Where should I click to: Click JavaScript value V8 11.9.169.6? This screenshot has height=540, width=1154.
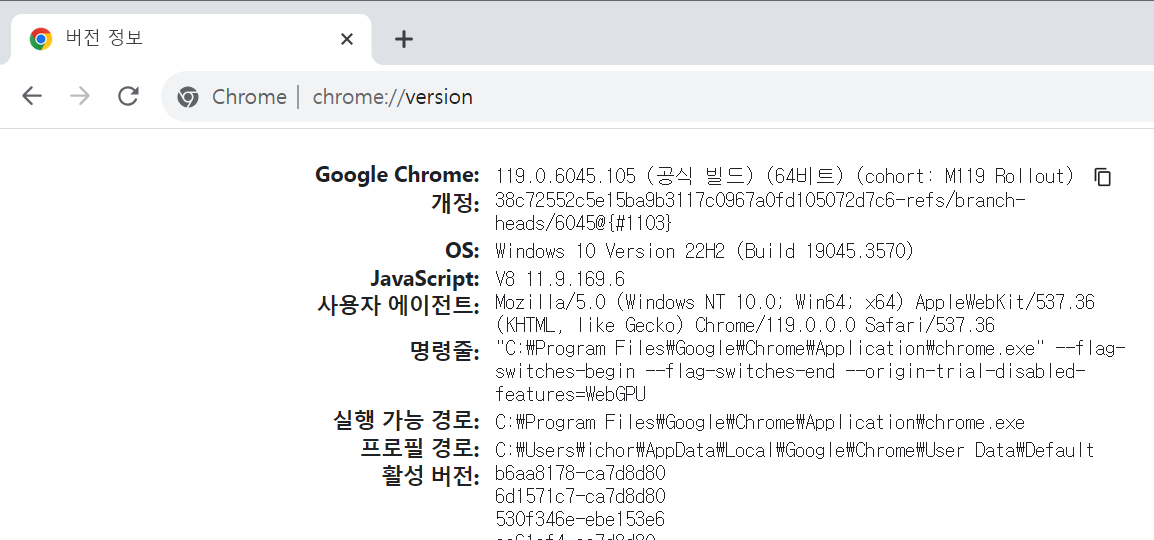pyautogui.click(x=559, y=280)
